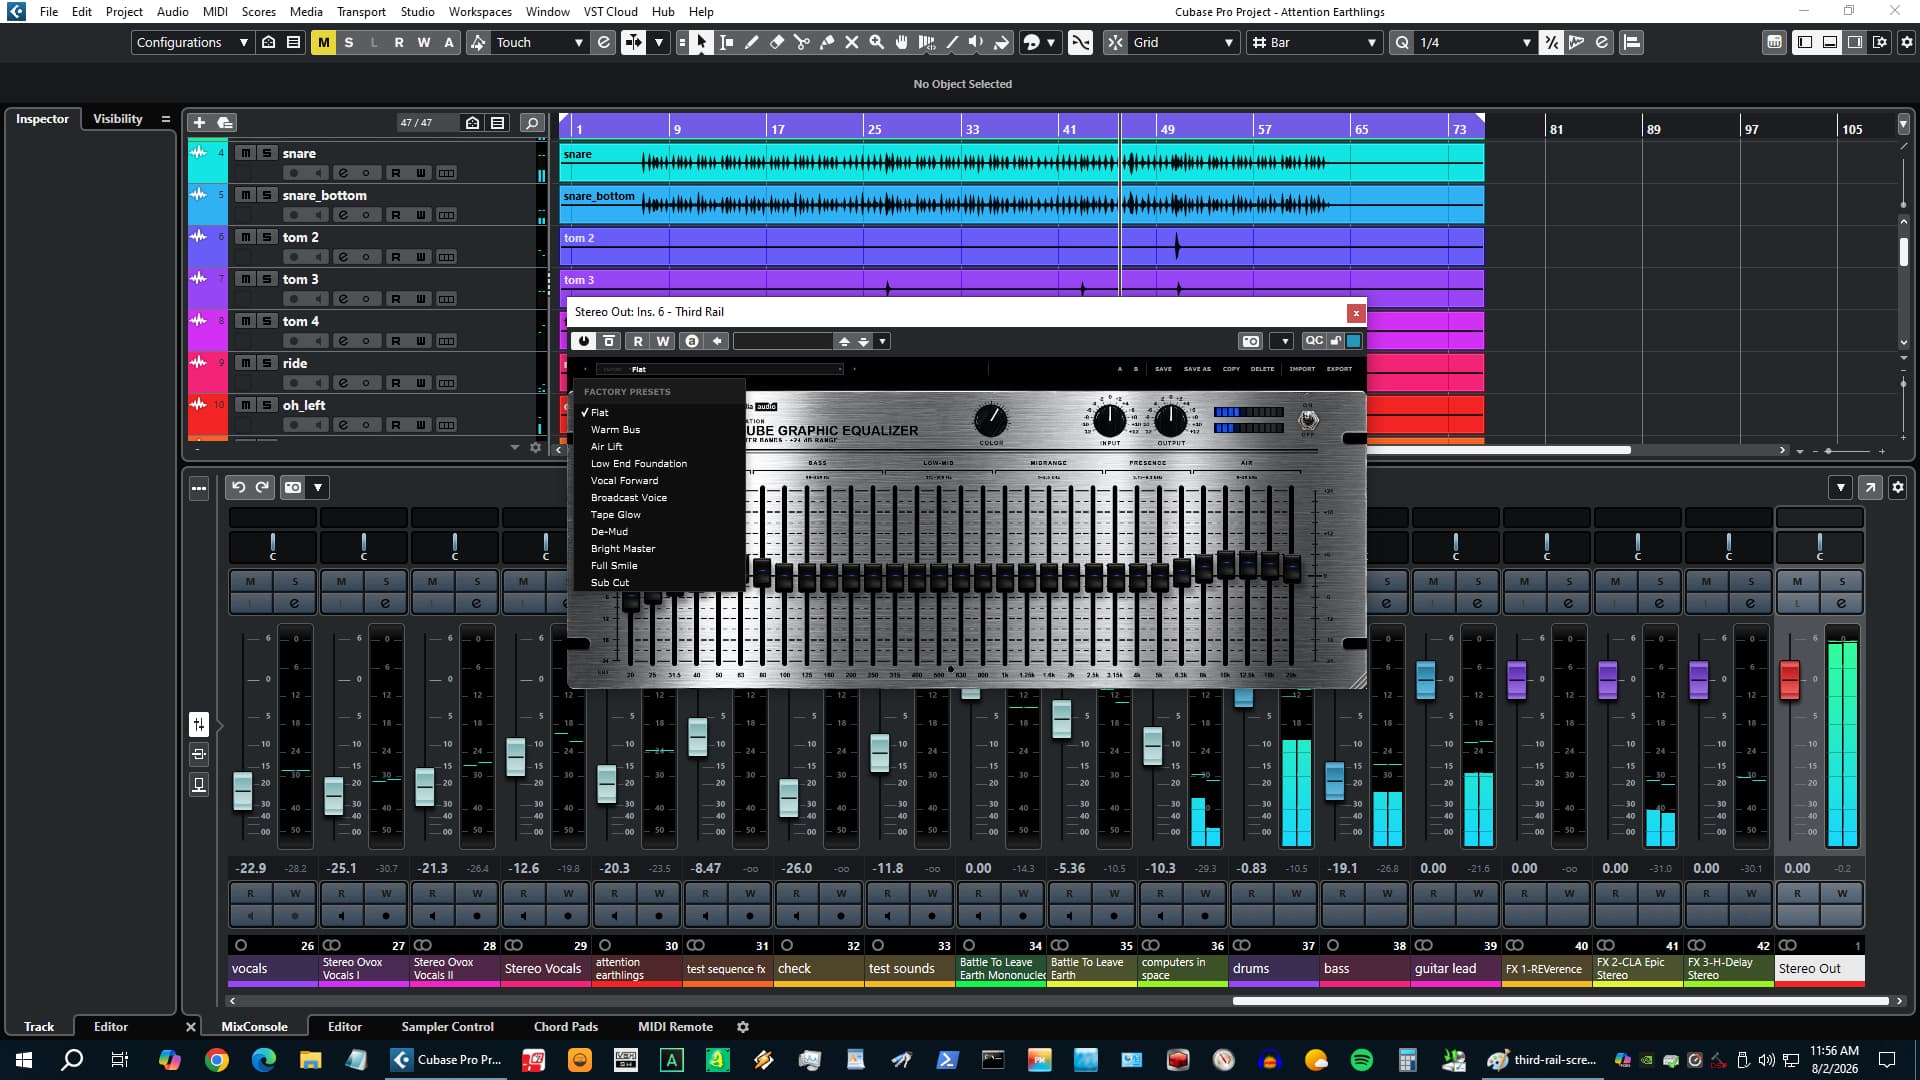Open File Explorer from the taskbar
The width and height of the screenshot is (1920, 1080).
coord(310,1060)
